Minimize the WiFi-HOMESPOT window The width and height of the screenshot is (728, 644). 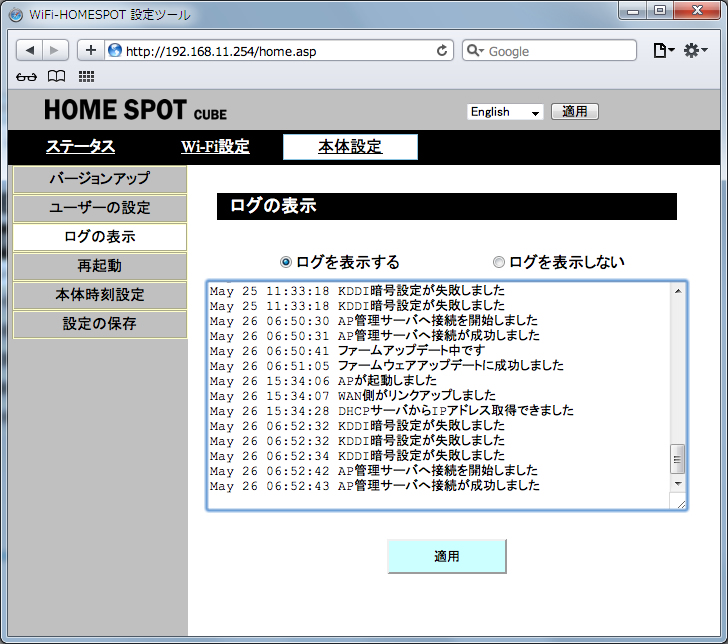point(633,11)
